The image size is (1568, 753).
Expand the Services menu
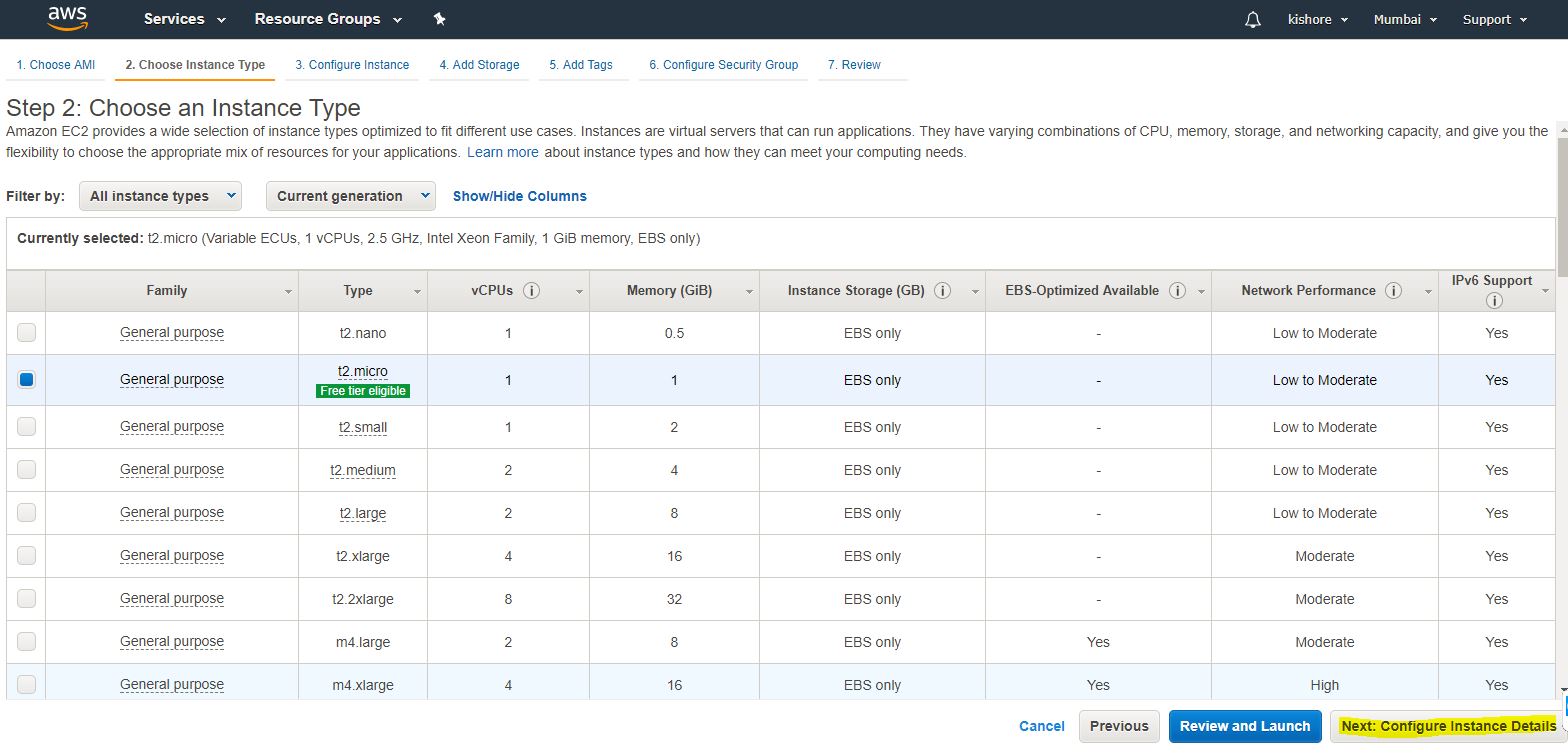point(184,19)
